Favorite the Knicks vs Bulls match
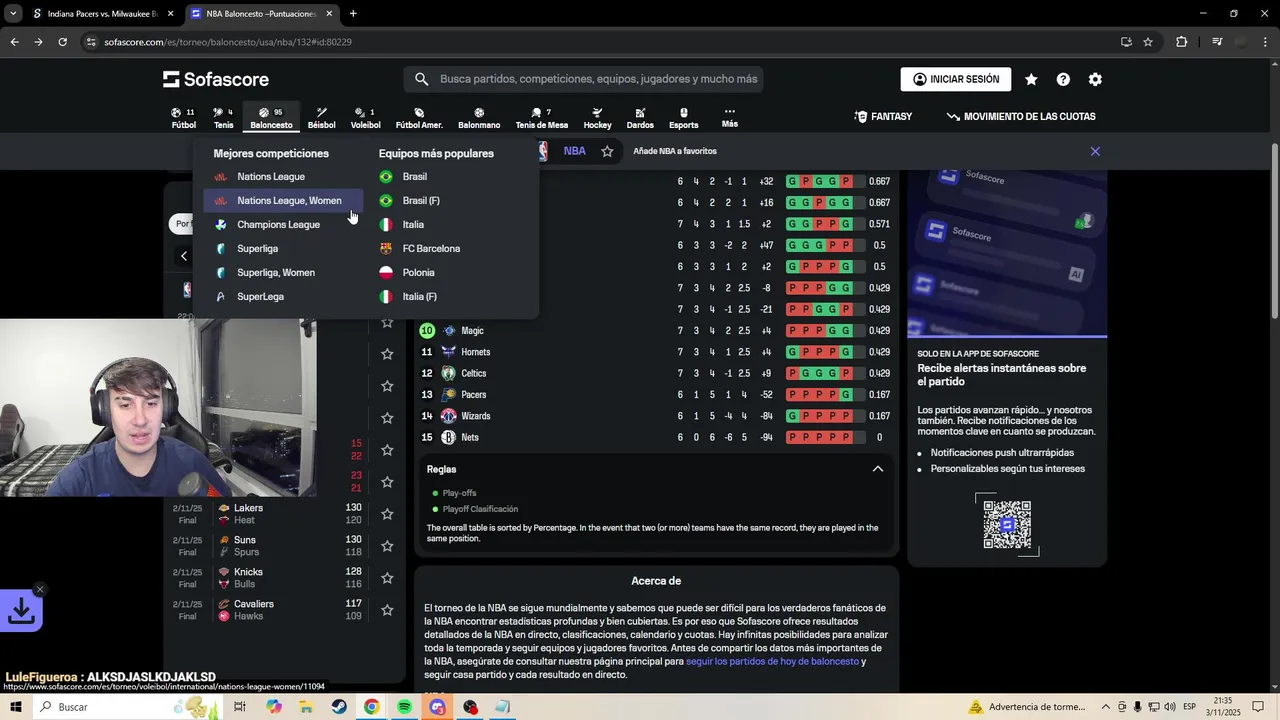 point(387,578)
